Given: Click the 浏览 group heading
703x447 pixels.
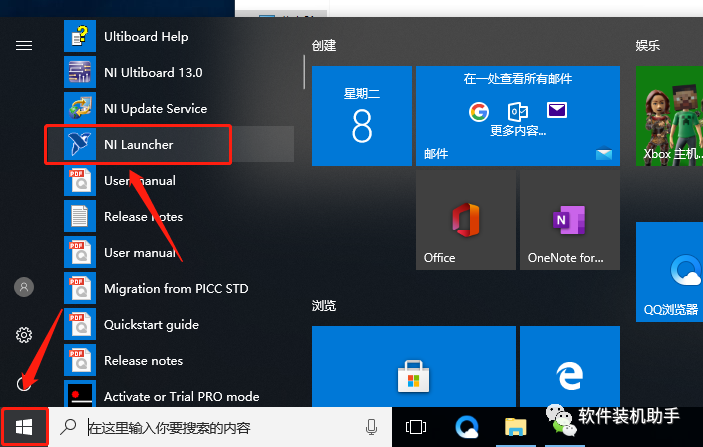Looking at the screenshot, I should click(324, 306).
